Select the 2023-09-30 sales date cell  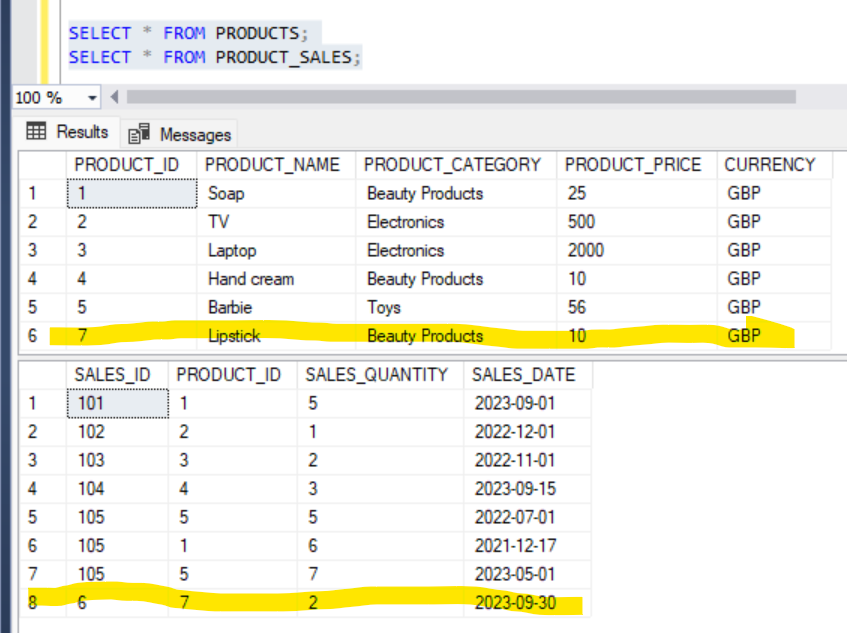point(514,605)
